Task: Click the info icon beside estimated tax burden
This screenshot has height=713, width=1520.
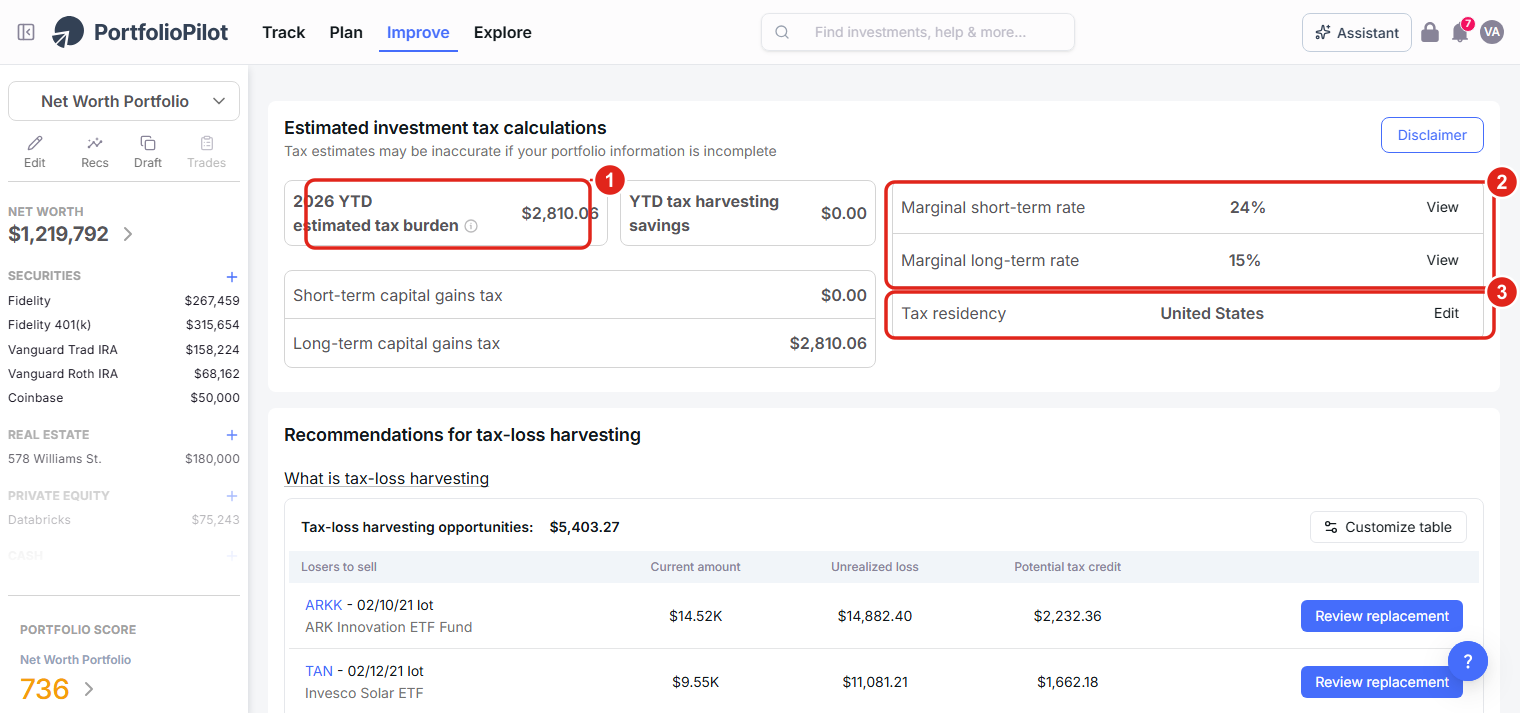Action: [471, 226]
